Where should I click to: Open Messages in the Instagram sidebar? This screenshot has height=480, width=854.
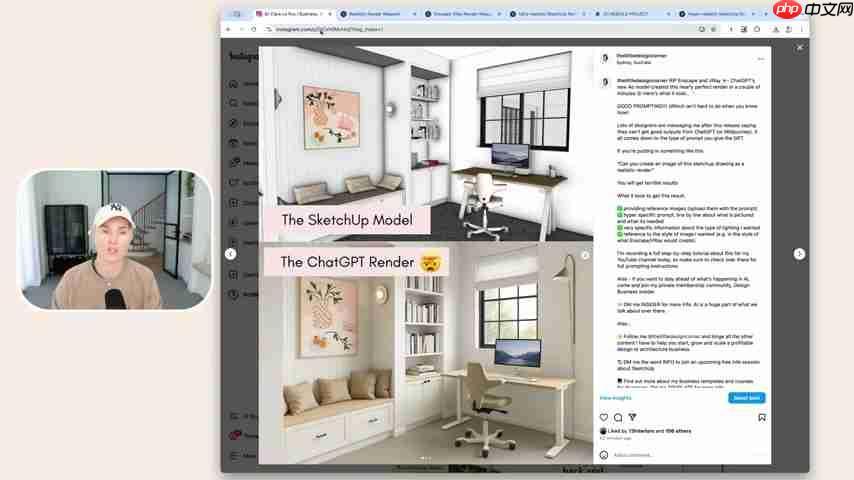242,162
